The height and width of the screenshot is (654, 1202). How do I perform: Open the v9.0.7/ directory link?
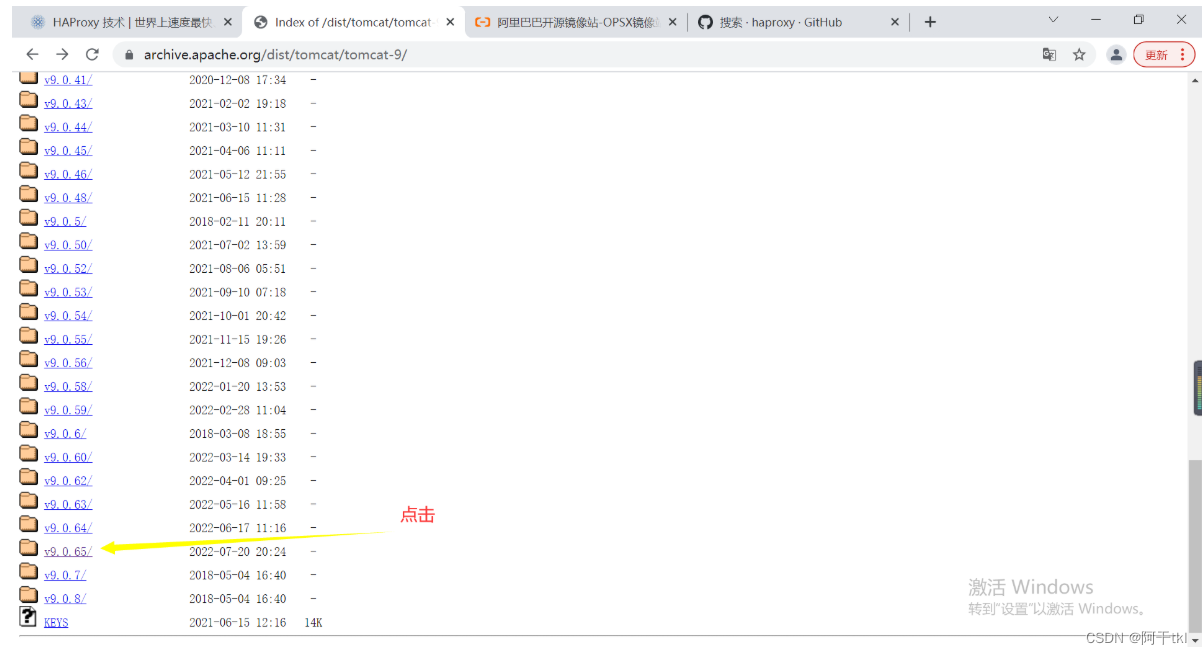[65, 576]
